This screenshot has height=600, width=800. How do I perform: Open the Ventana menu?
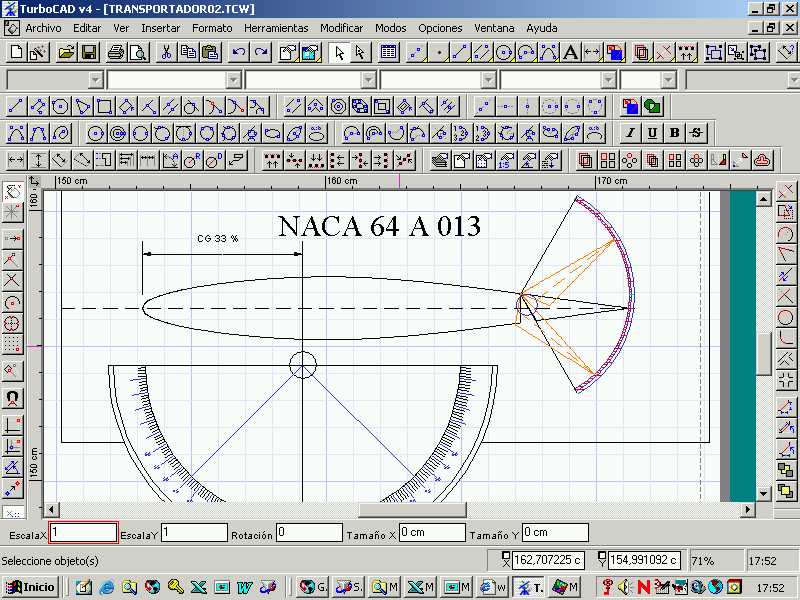point(494,28)
